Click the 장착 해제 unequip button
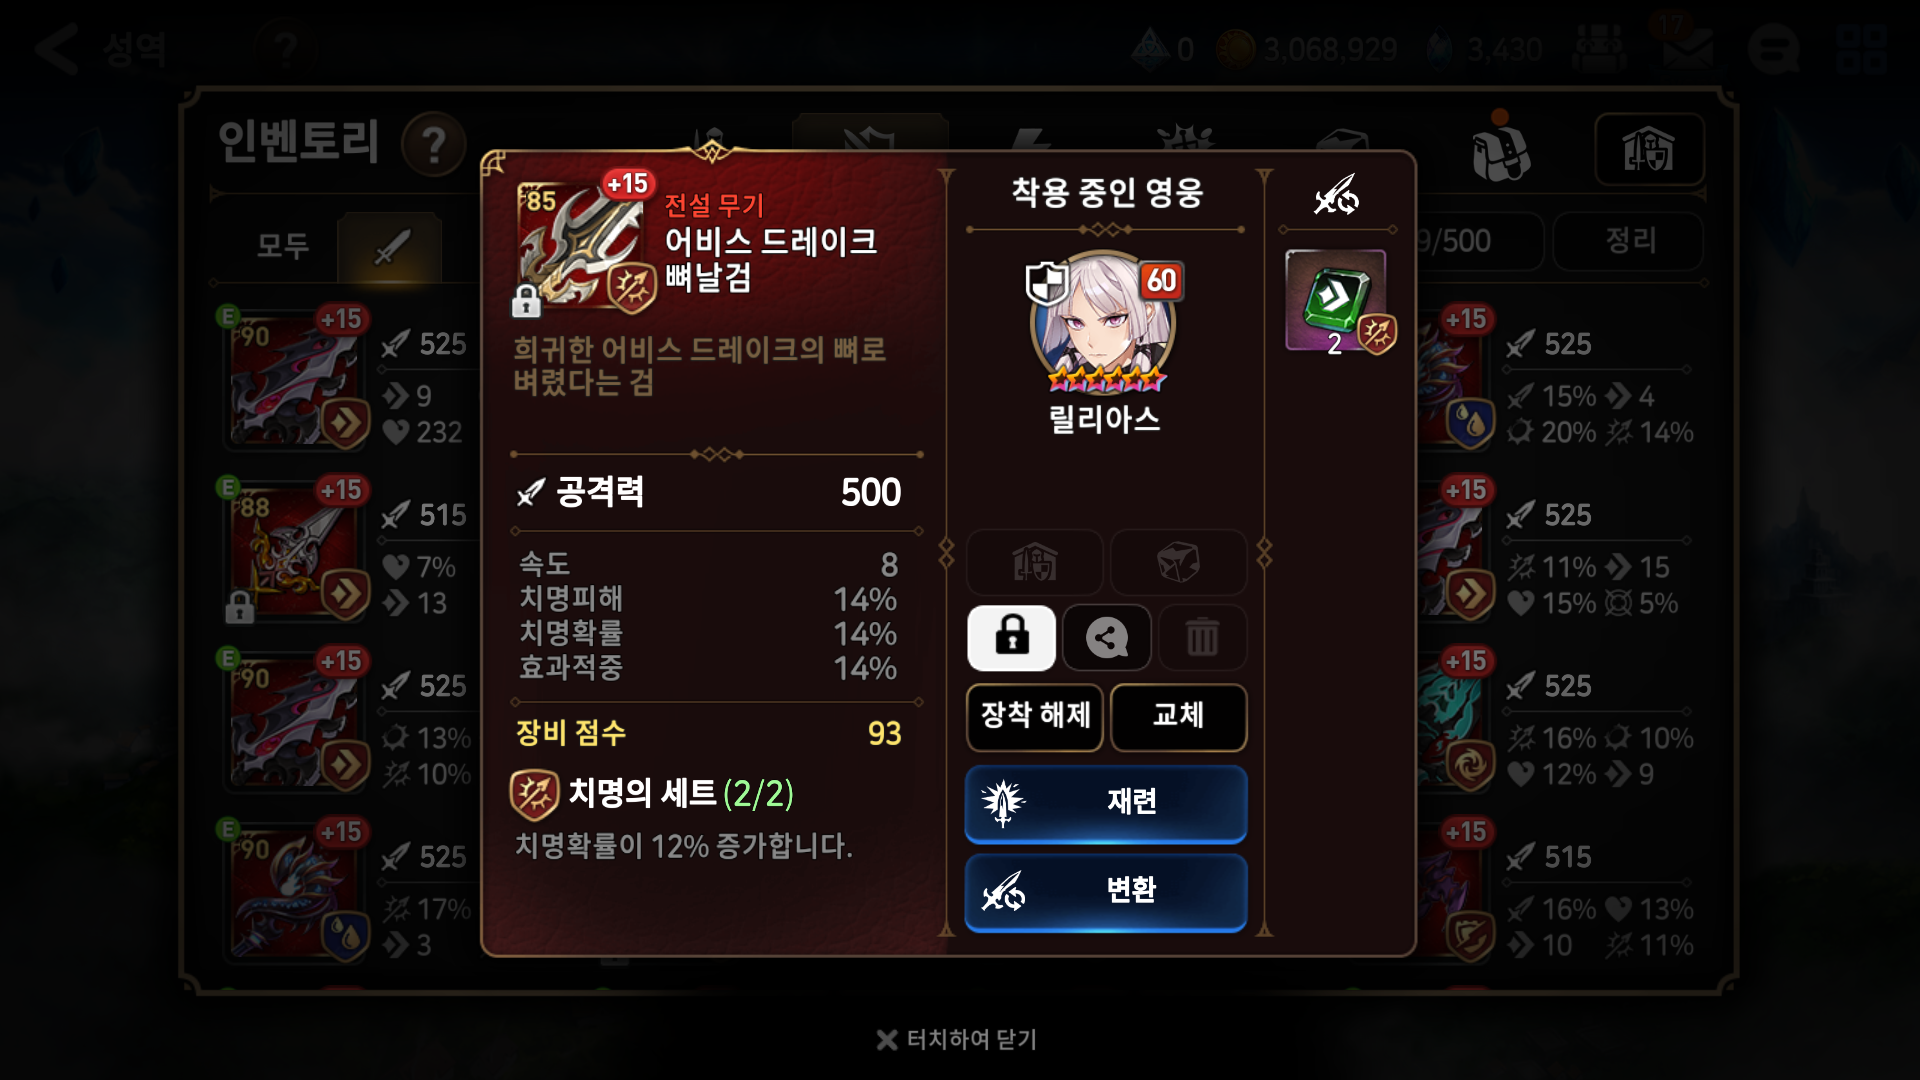 pyautogui.click(x=1035, y=717)
